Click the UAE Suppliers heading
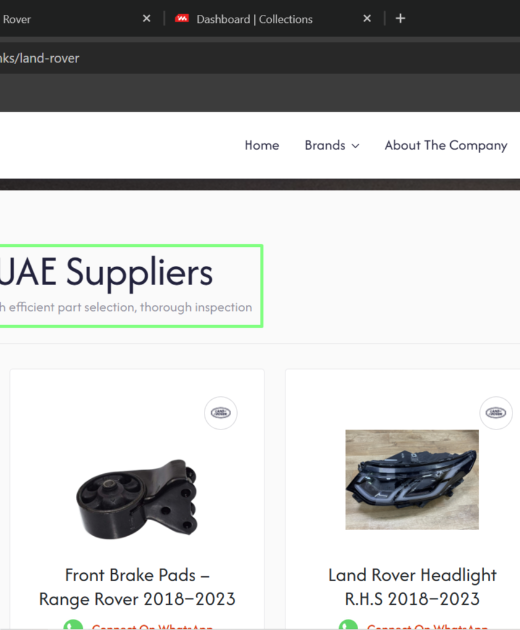Screen dimensions: 520x630 point(106,272)
